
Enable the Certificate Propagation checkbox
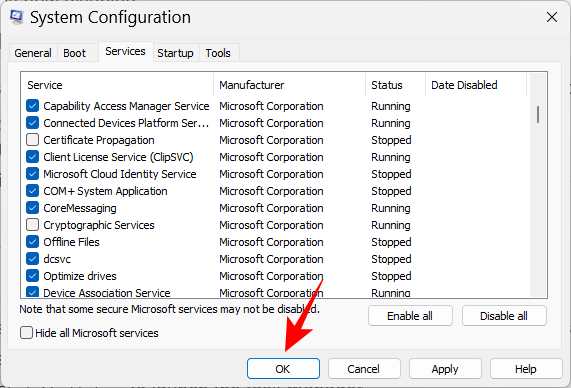(x=32, y=140)
